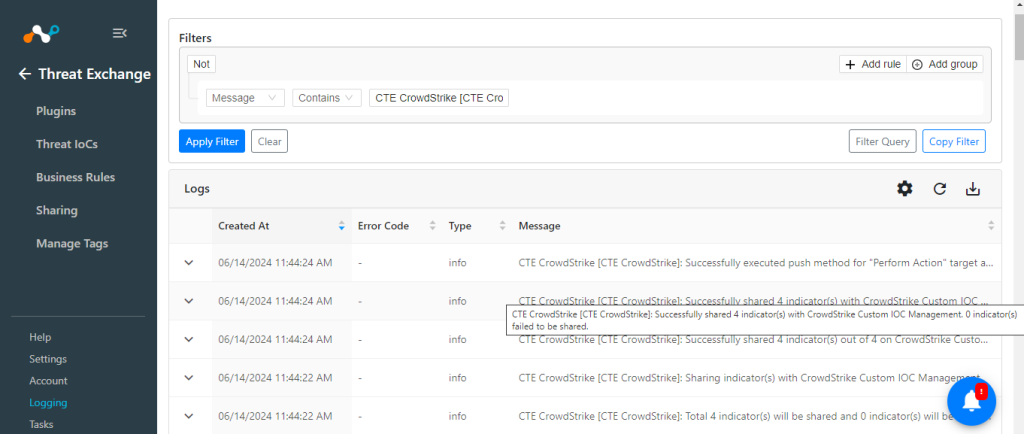
Task: Open Account in the sidebar
Action: pos(48,380)
